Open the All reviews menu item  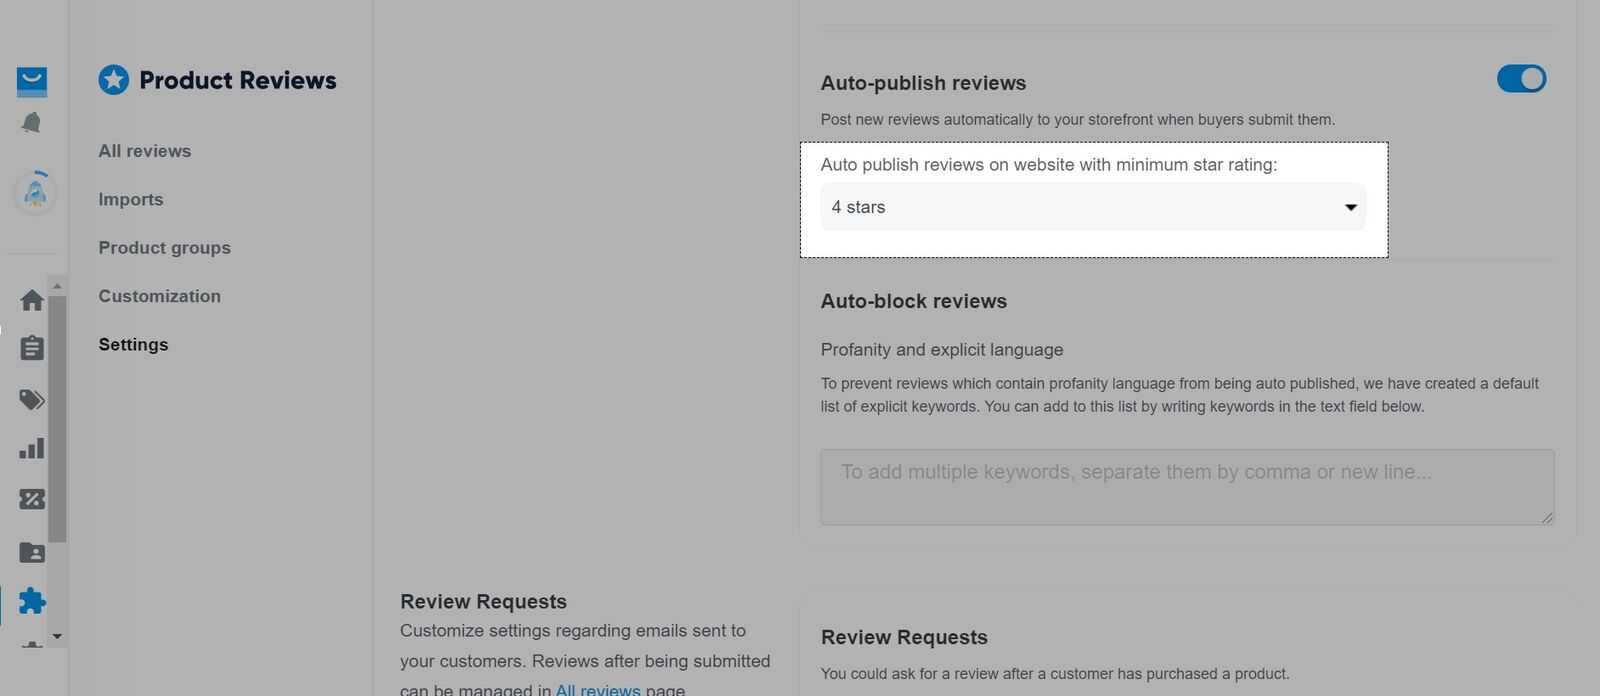point(145,151)
